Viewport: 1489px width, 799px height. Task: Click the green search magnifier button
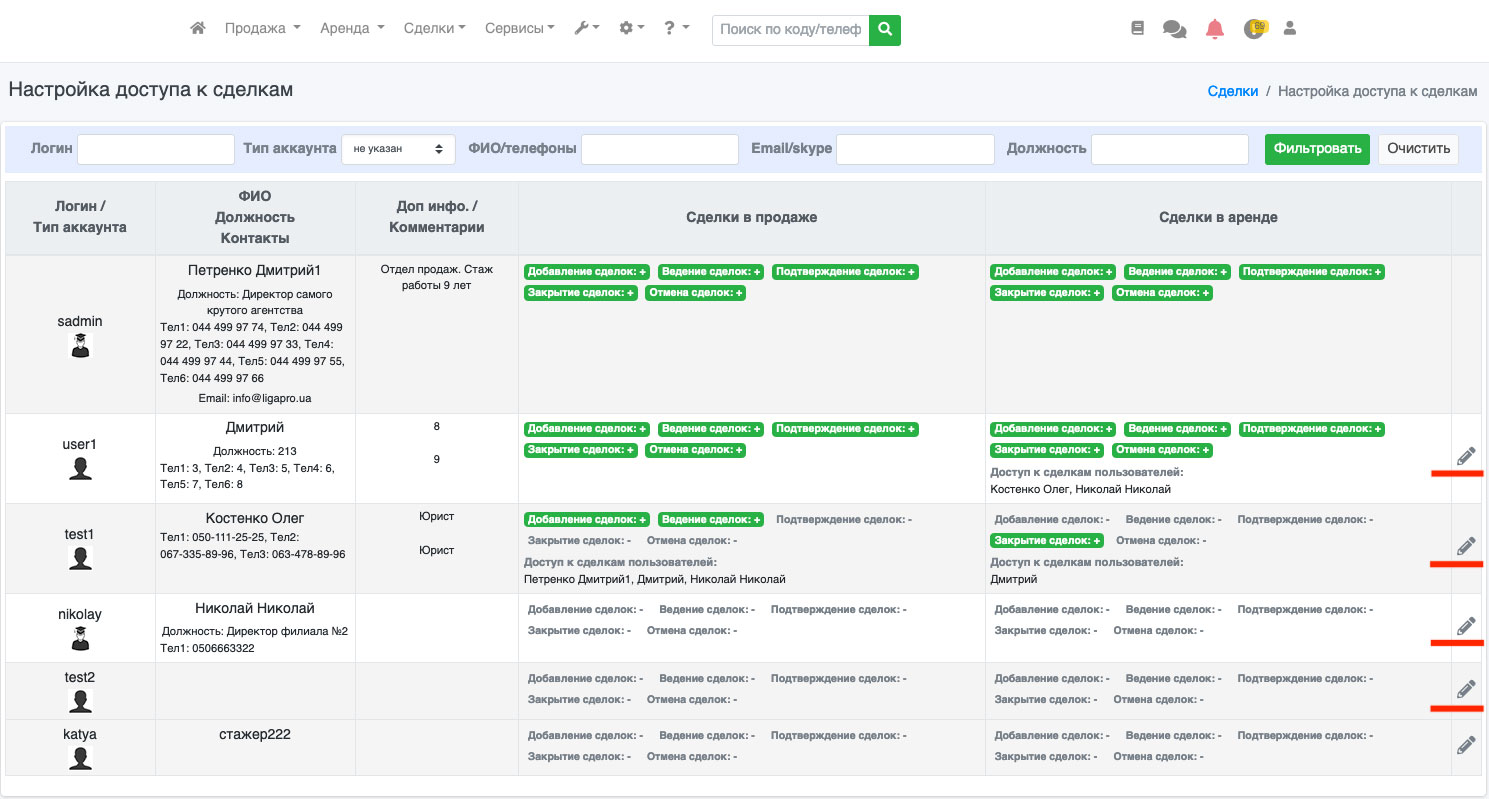(x=885, y=30)
